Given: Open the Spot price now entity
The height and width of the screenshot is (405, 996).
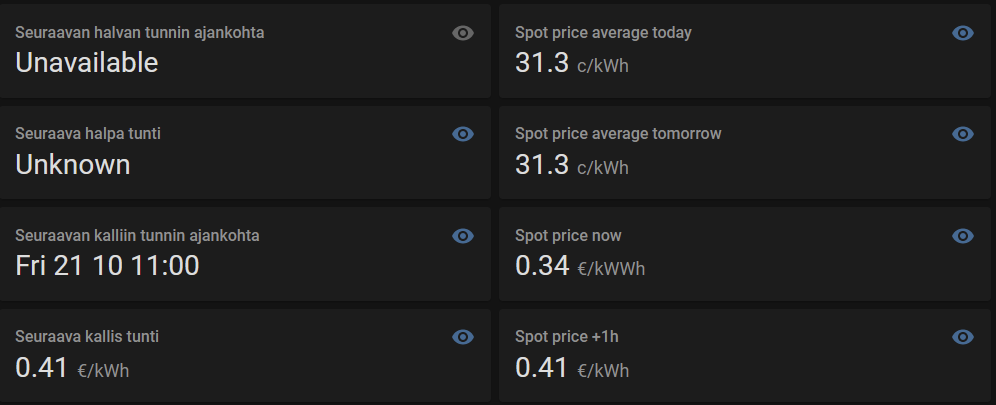Looking at the screenshot, I should (568, 236).
